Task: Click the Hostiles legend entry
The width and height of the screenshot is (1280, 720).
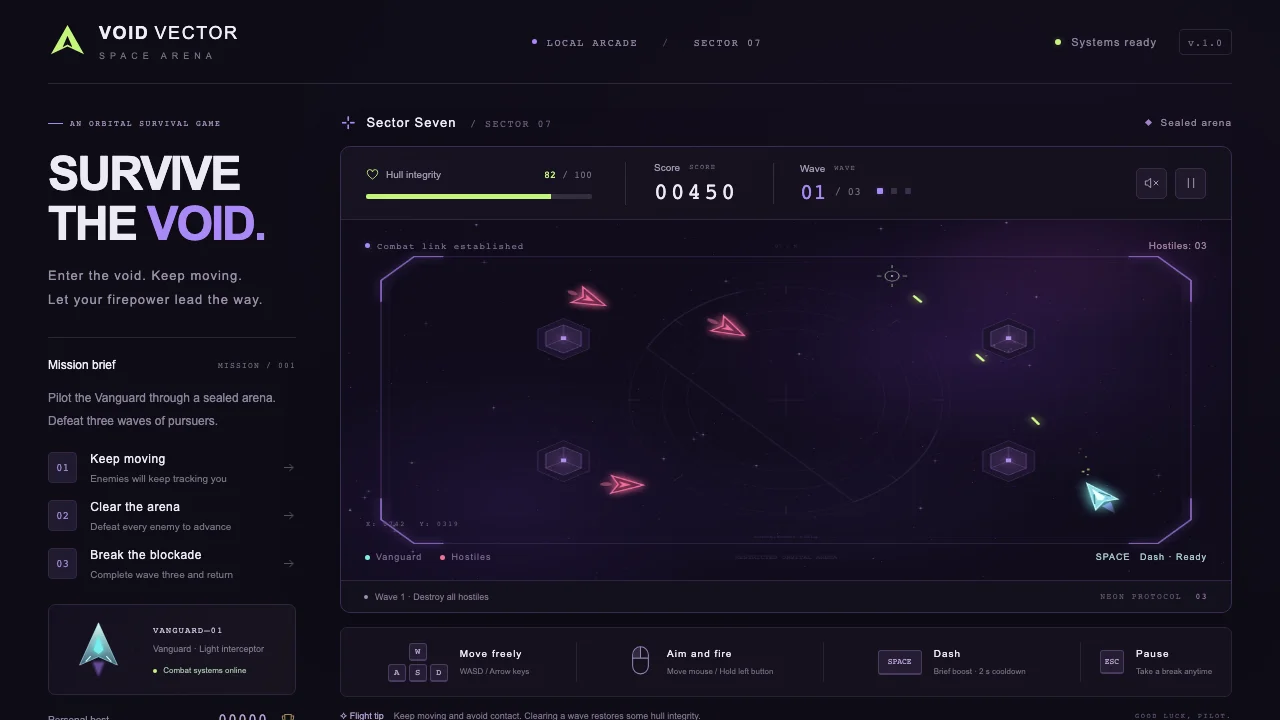Action: 466,557
